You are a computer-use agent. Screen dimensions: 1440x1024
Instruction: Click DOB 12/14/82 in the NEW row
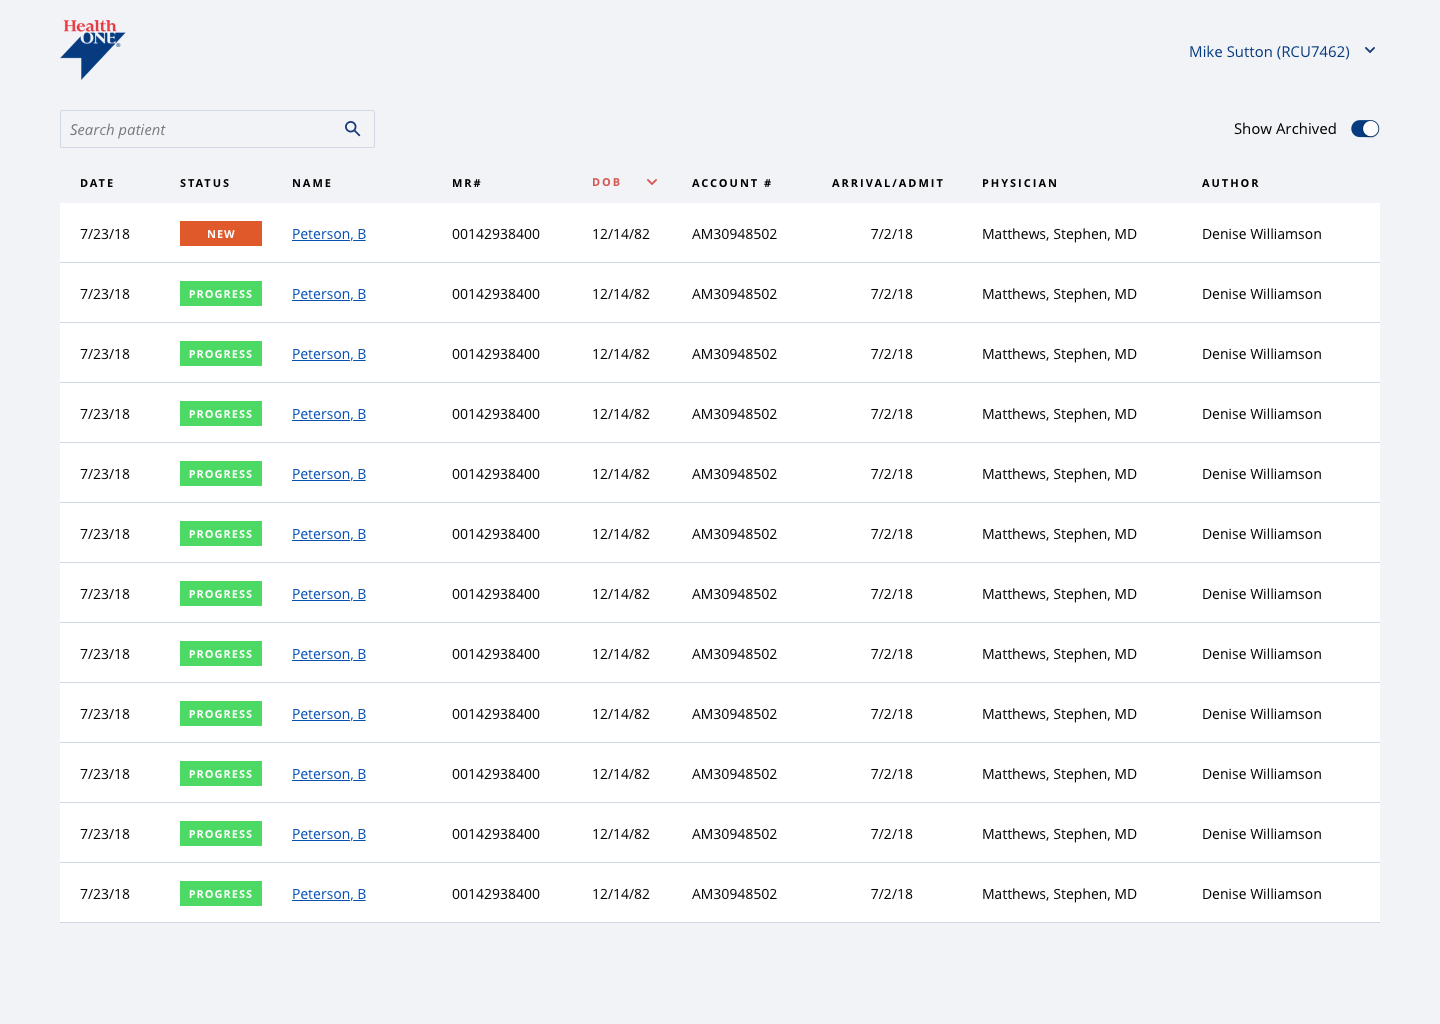621,234
